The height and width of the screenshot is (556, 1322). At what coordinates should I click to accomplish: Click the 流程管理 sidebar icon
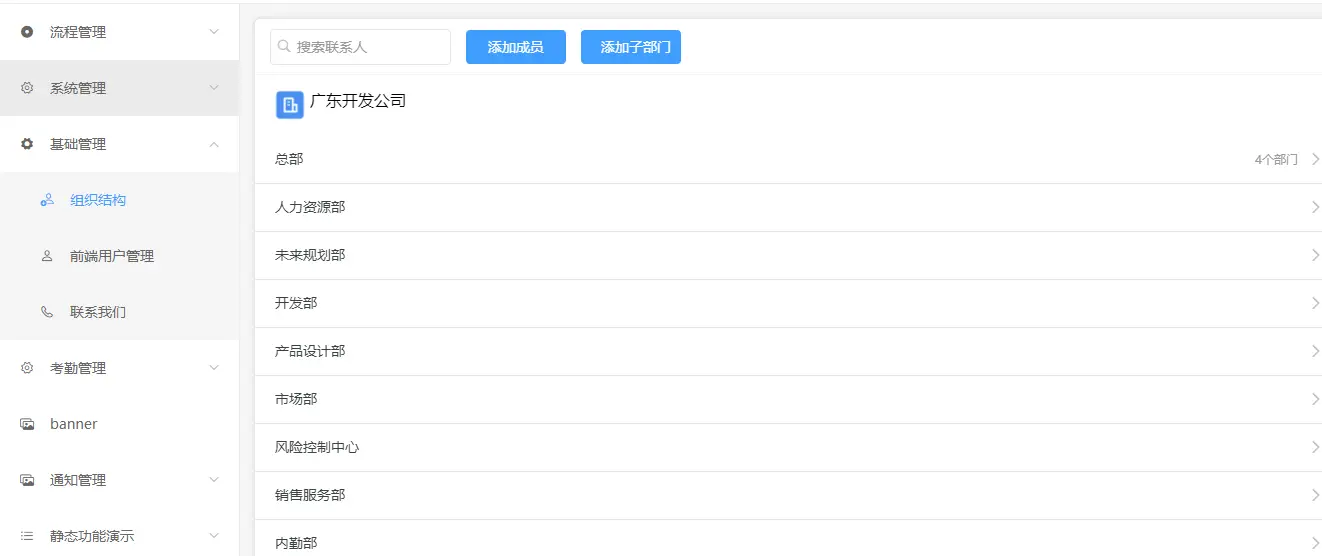pos(27,32)
